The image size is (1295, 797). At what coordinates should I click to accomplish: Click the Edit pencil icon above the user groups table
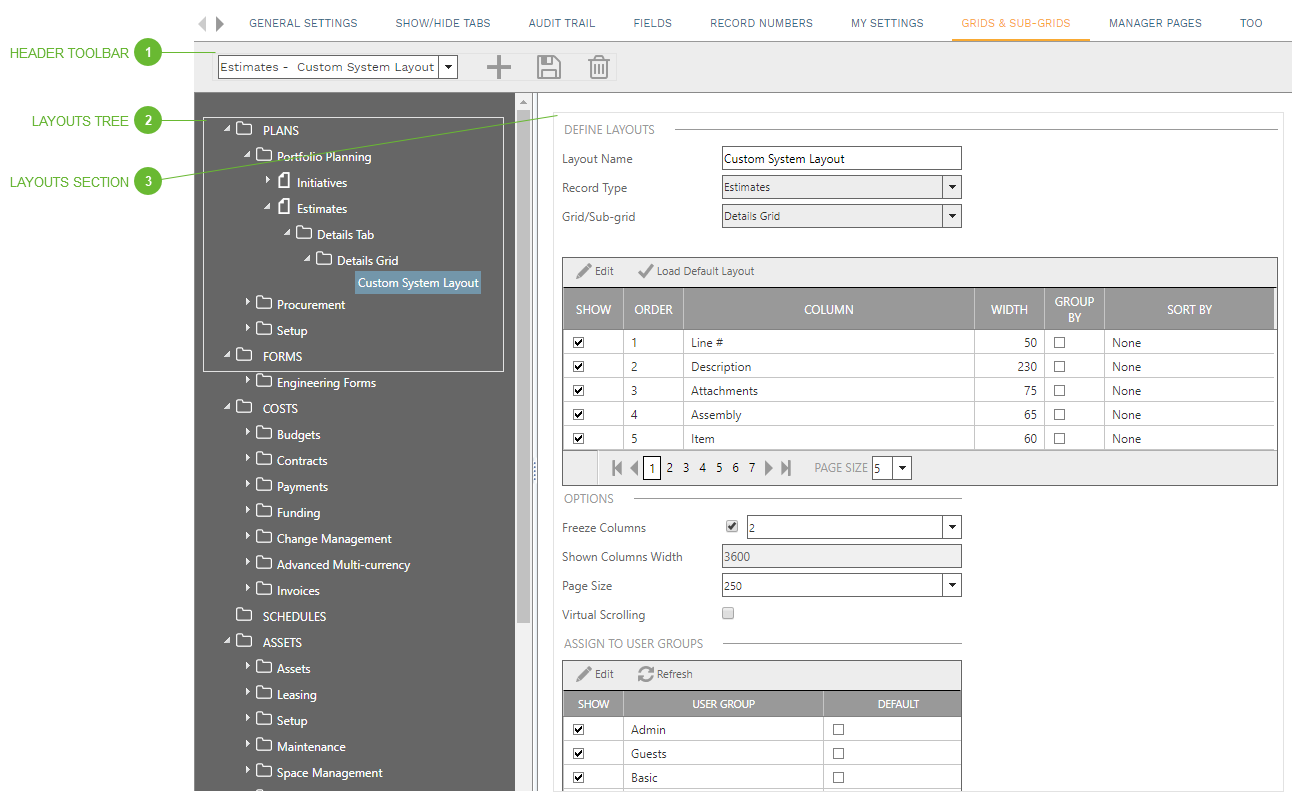pyautogui.click(x=594, y=674)
